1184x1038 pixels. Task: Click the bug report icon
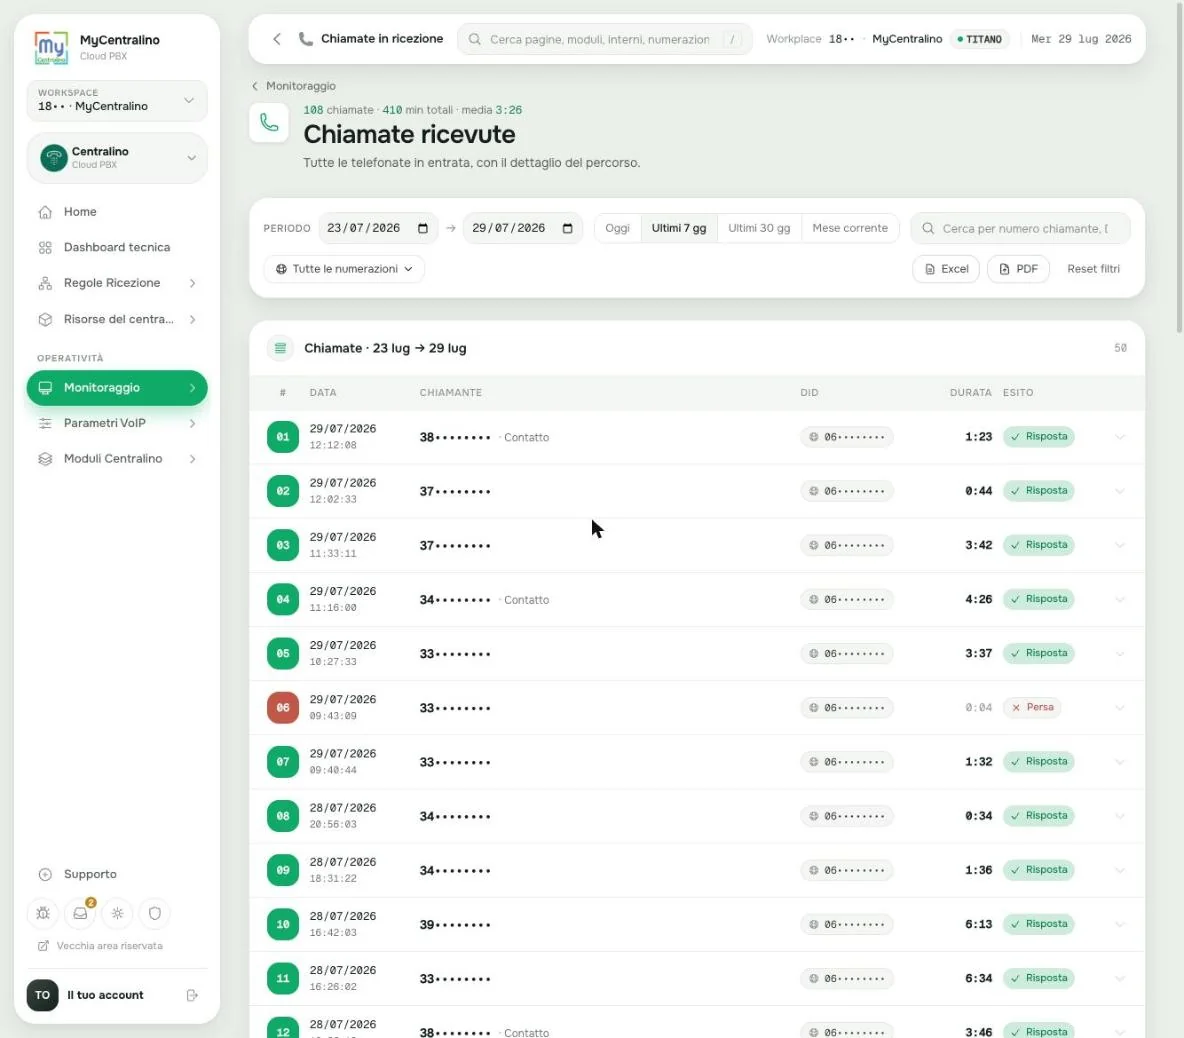click(43, 913)
